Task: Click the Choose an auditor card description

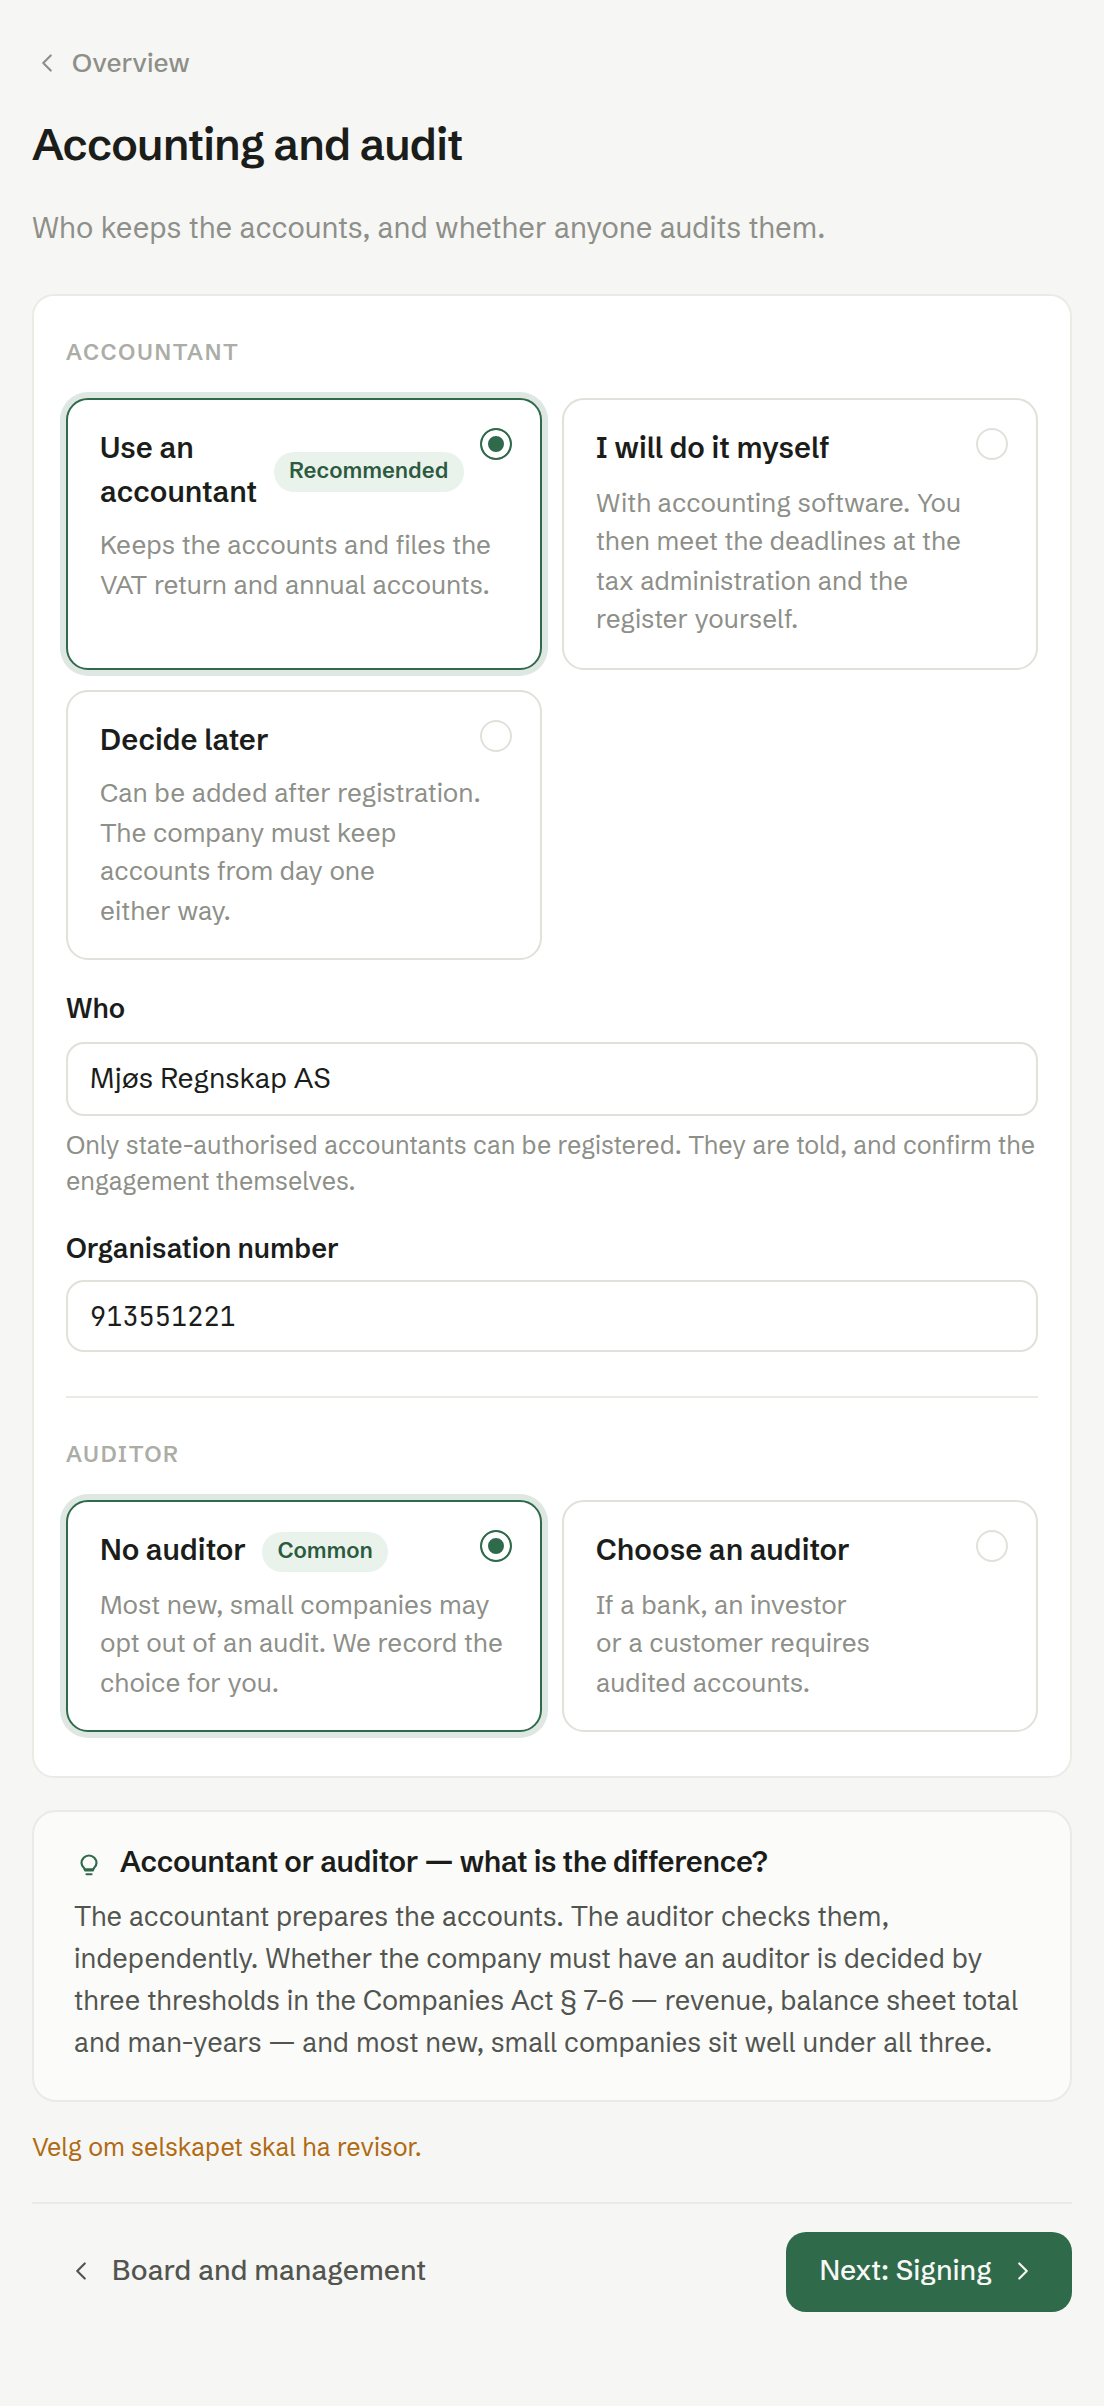Action: click(733, 1644)
